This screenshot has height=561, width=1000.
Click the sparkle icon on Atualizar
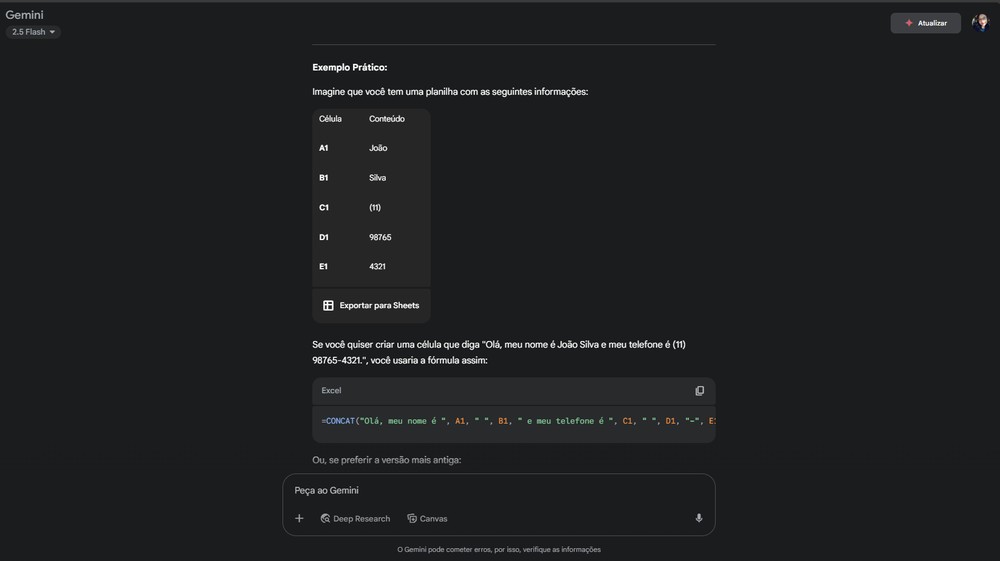(x=908, y=23)
